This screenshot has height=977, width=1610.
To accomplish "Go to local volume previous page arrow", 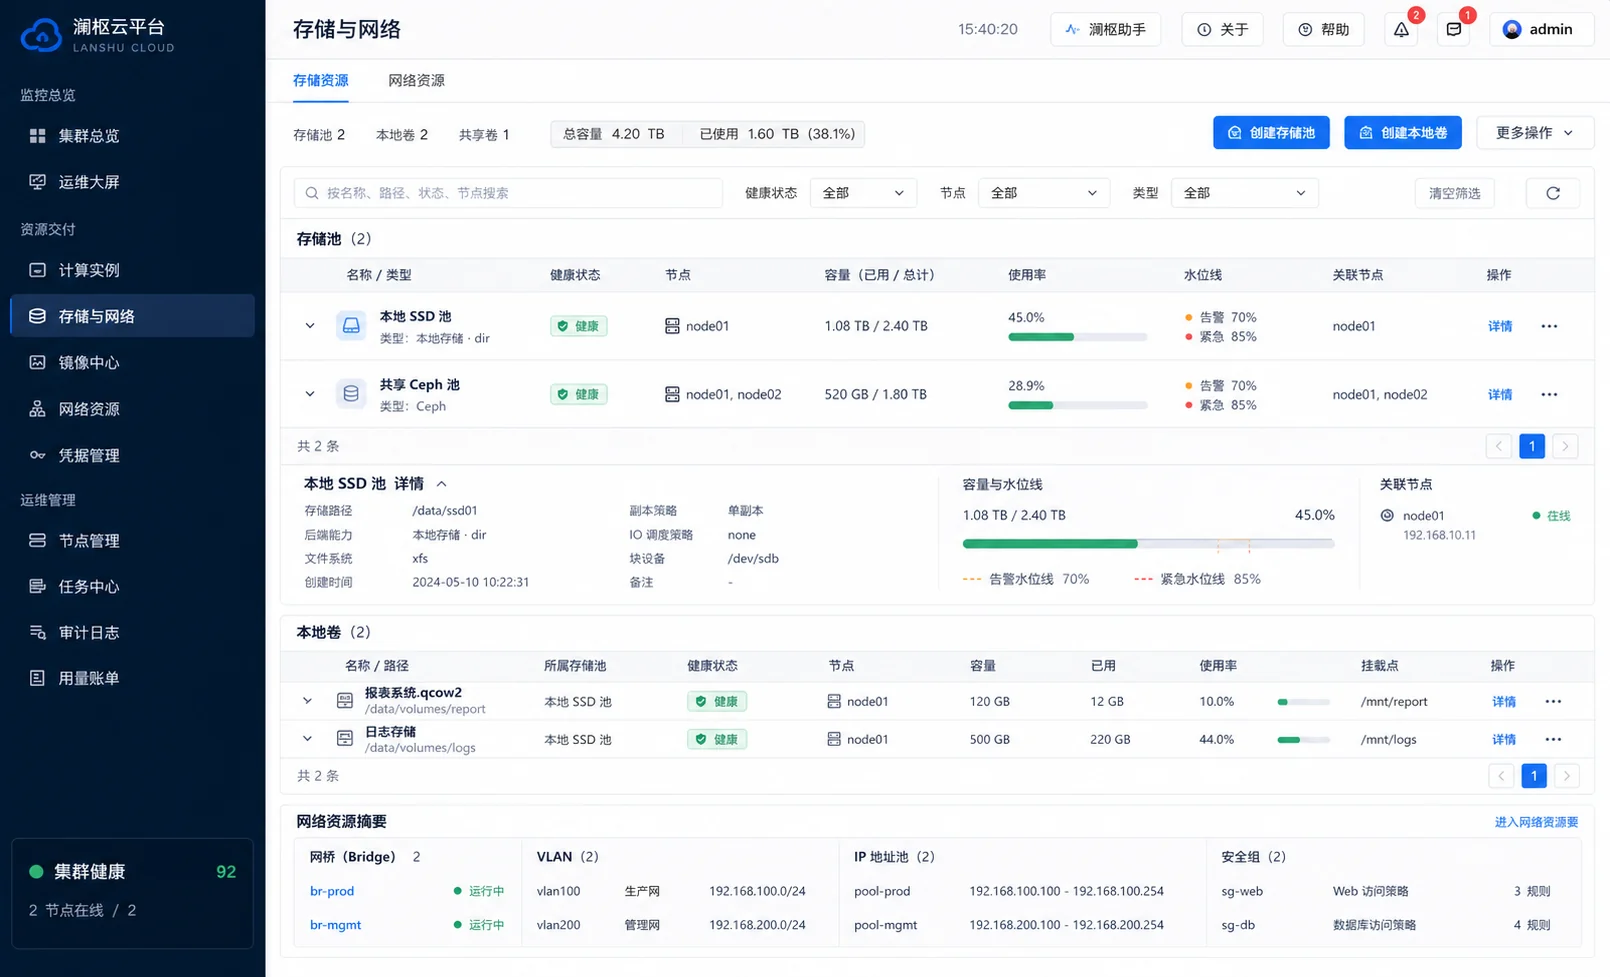I will [x=1501, y=776].
